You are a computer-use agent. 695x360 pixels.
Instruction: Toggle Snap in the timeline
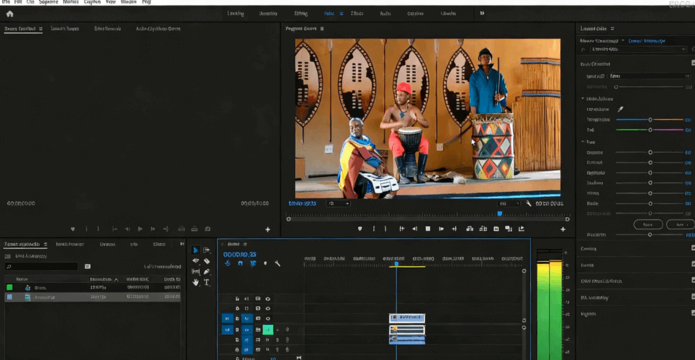pyautogui.click(x=240, y=263)
